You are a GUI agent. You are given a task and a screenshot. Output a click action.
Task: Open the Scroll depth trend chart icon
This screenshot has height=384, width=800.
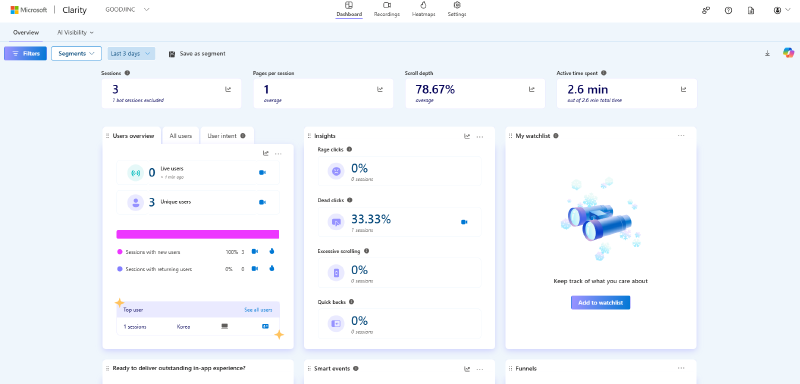(532, 89)
